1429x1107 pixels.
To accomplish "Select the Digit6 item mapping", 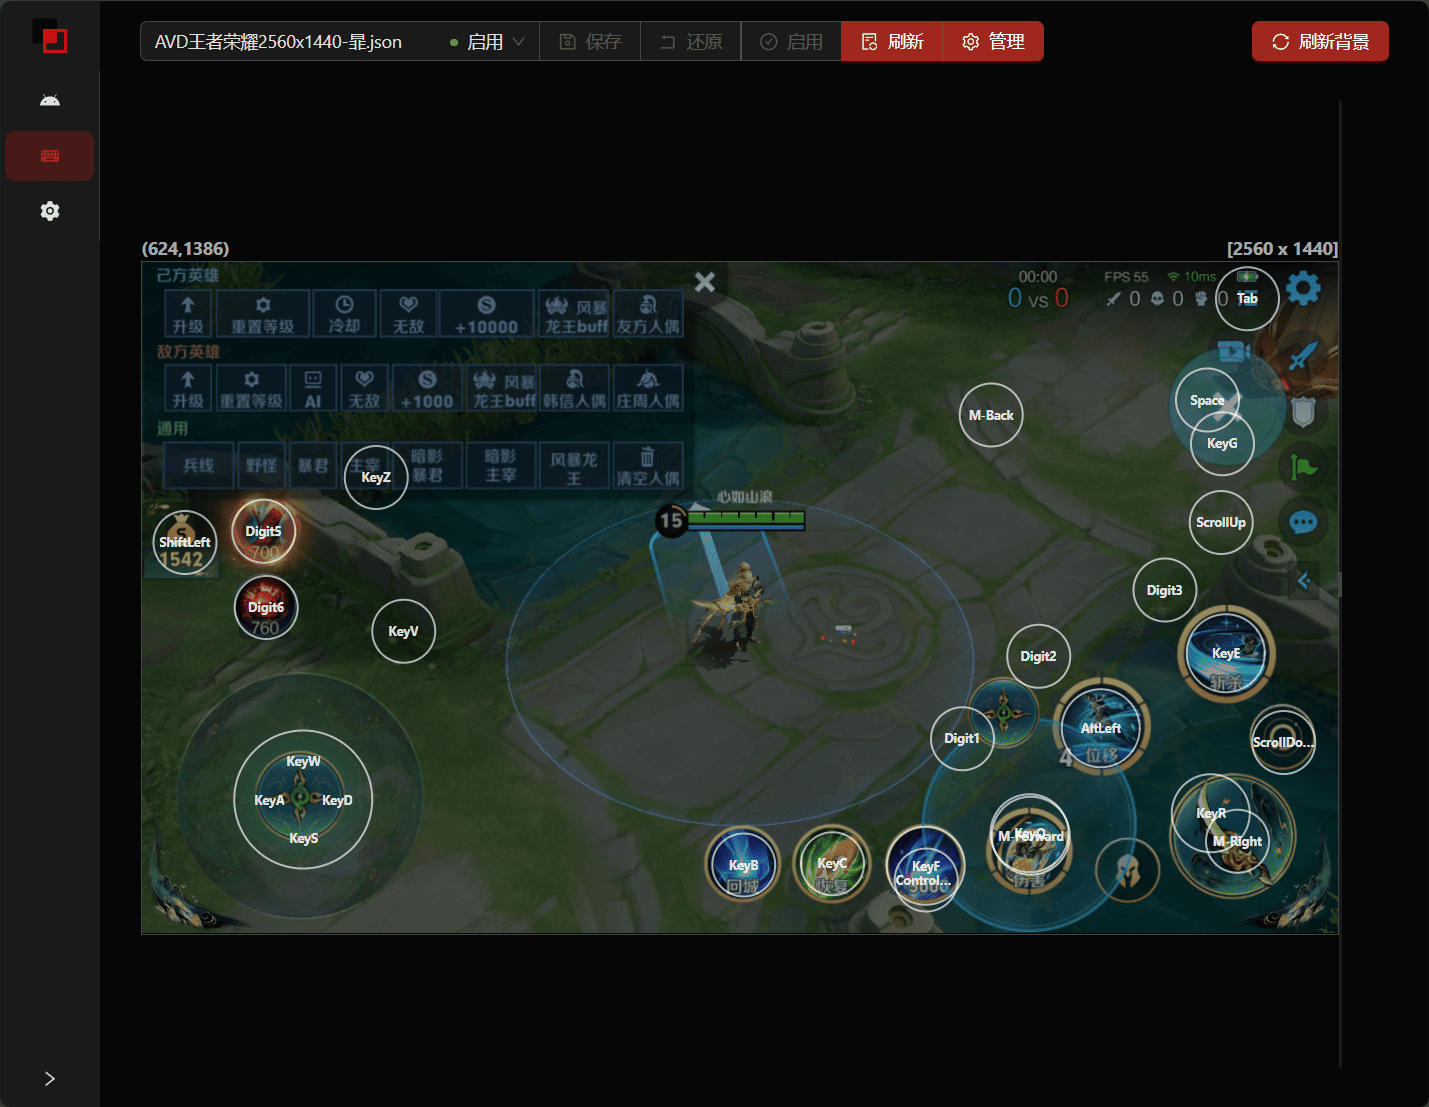I will click(266, 607).
